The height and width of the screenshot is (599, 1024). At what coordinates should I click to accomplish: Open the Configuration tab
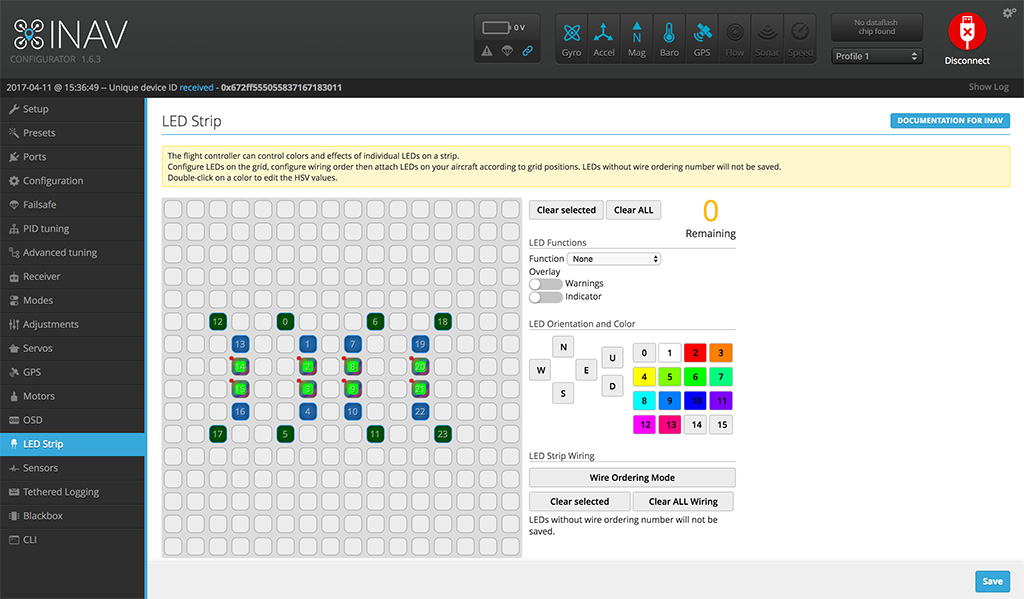pyautogui.click(x=72, y=181)
